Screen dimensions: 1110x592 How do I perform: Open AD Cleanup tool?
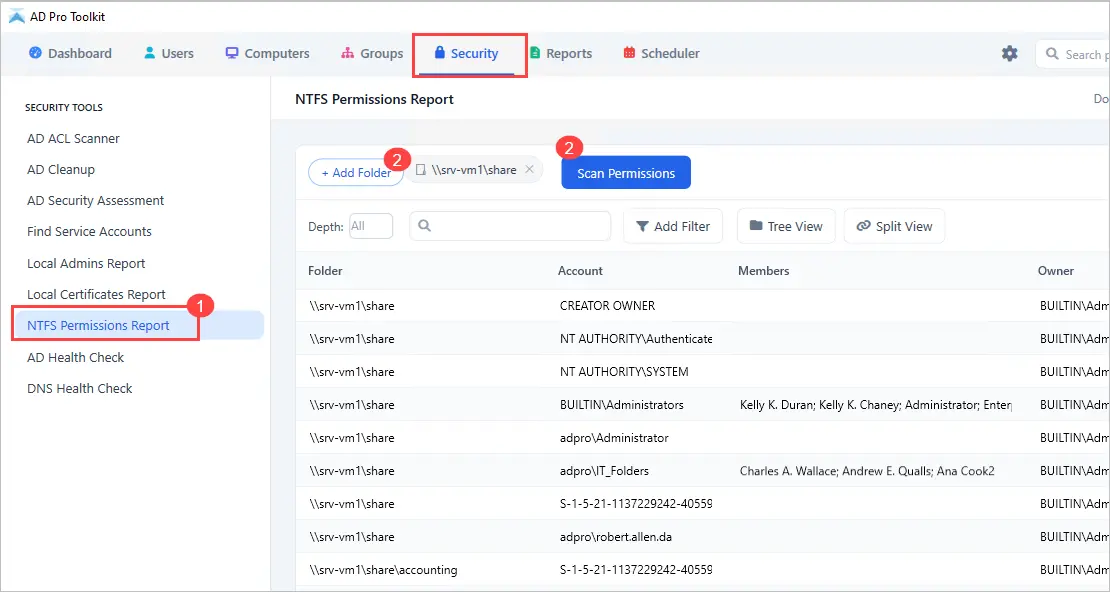61,170
